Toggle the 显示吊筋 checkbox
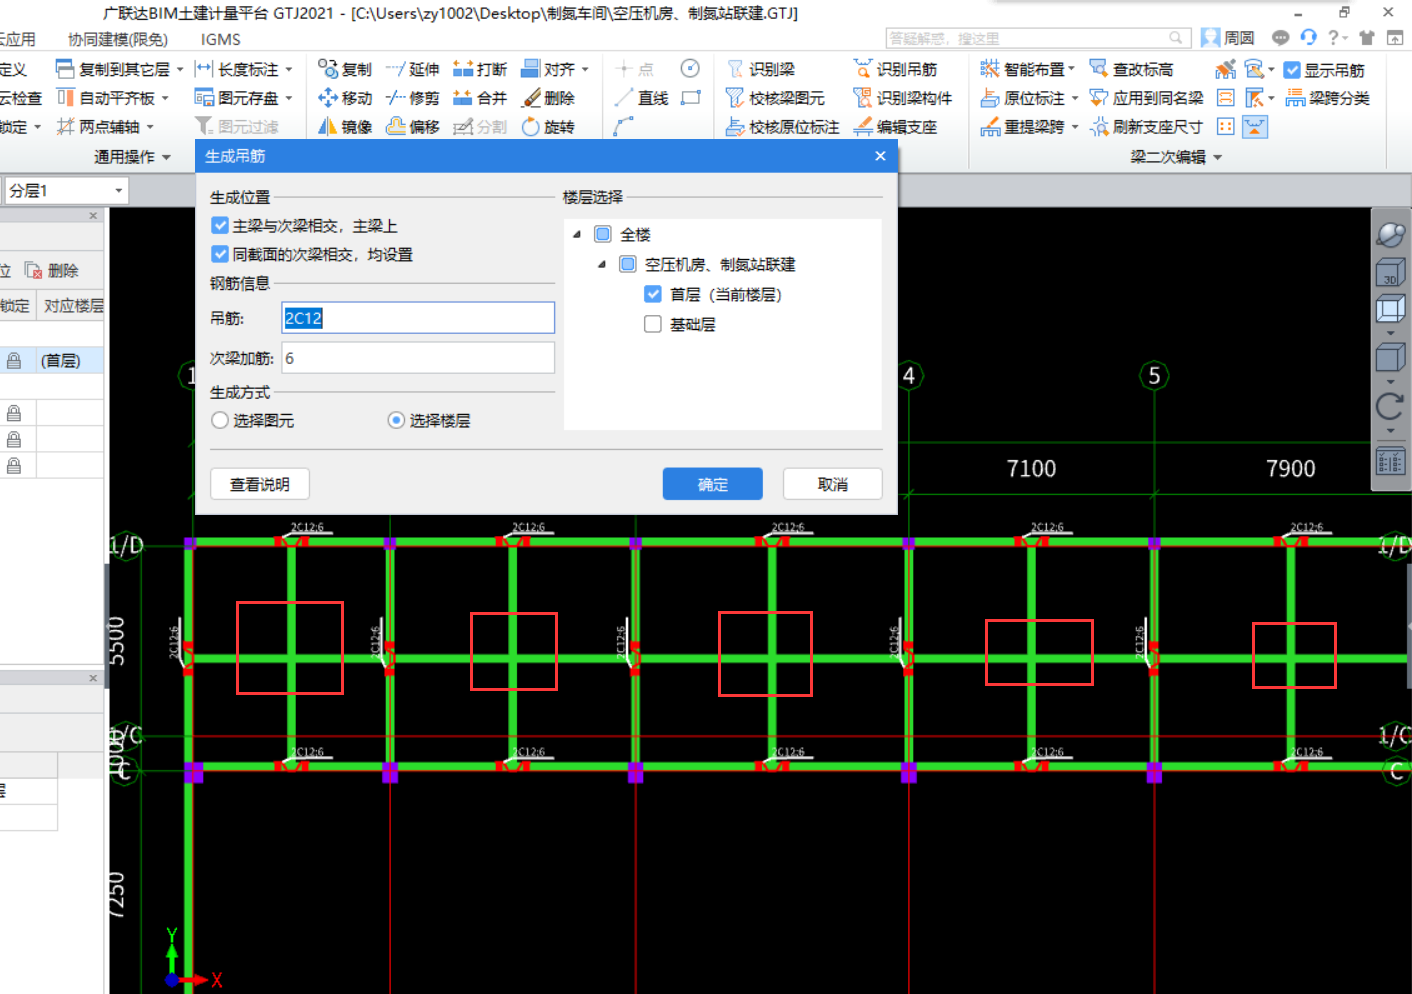The image size is (1412, 994). coord(1292,70)
